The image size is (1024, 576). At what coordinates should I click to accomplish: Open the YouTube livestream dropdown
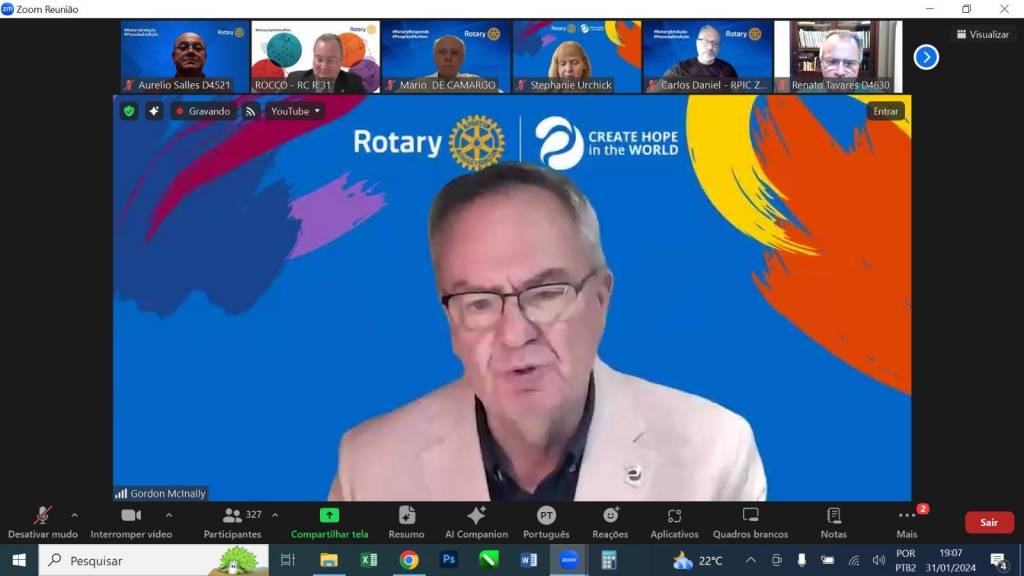coord(295,111)
